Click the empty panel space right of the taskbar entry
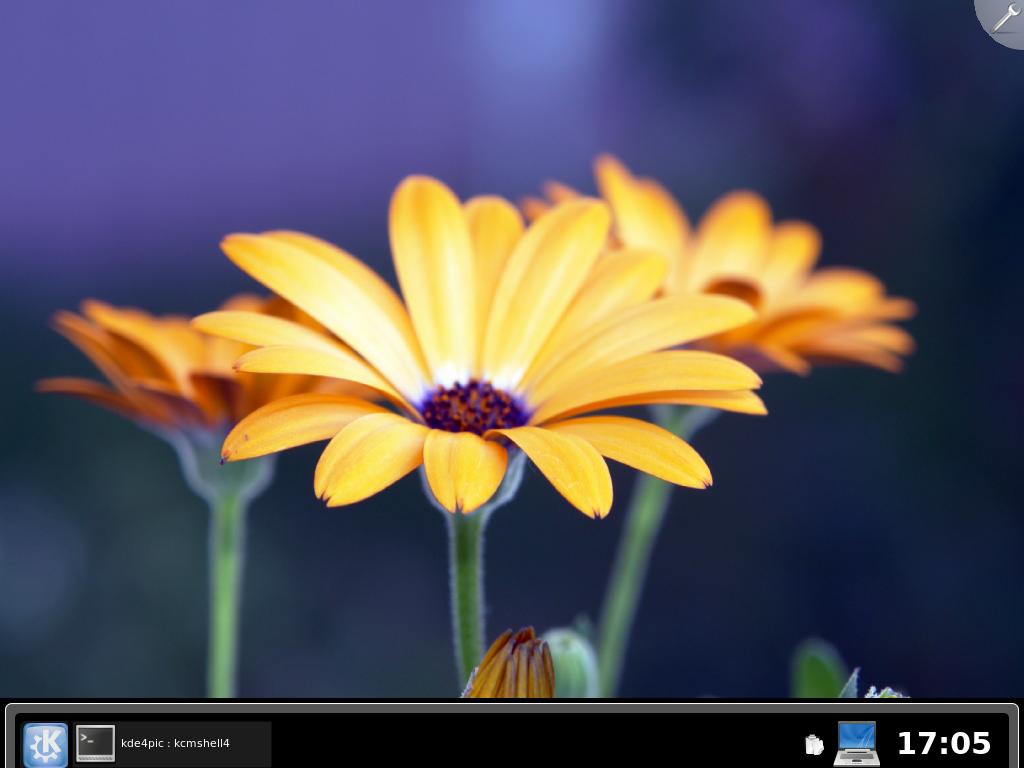1024x768 pixels. click(500, 744)
